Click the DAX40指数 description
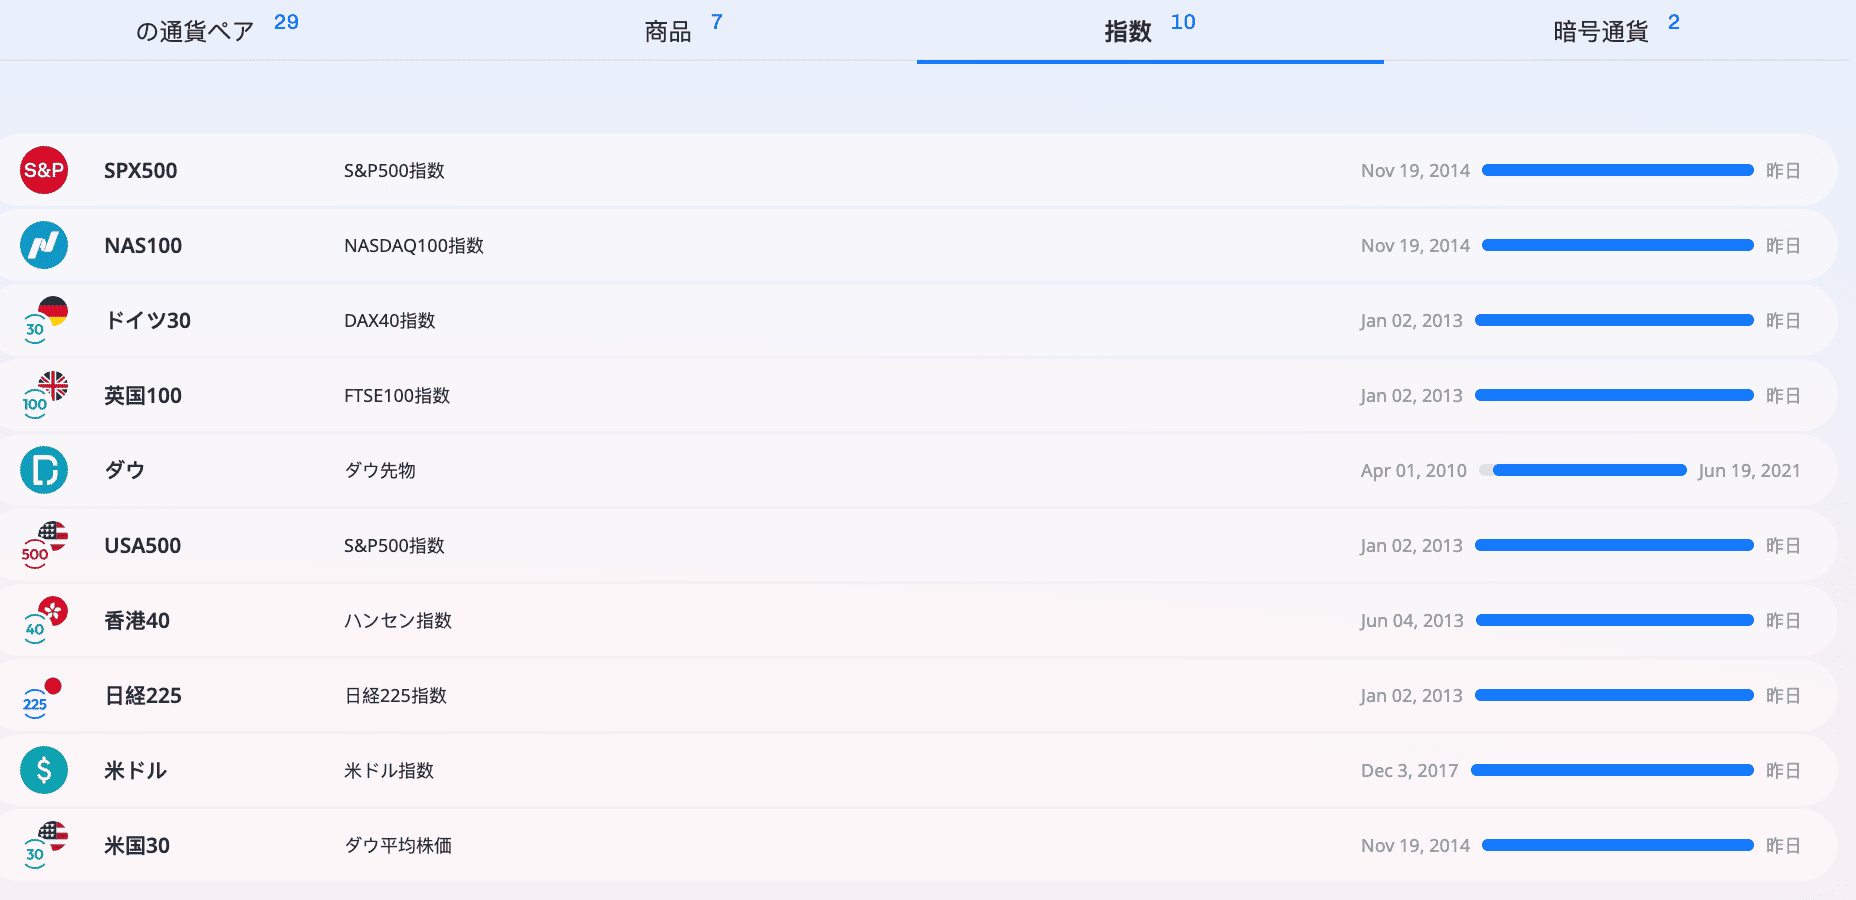 [390, 321]
